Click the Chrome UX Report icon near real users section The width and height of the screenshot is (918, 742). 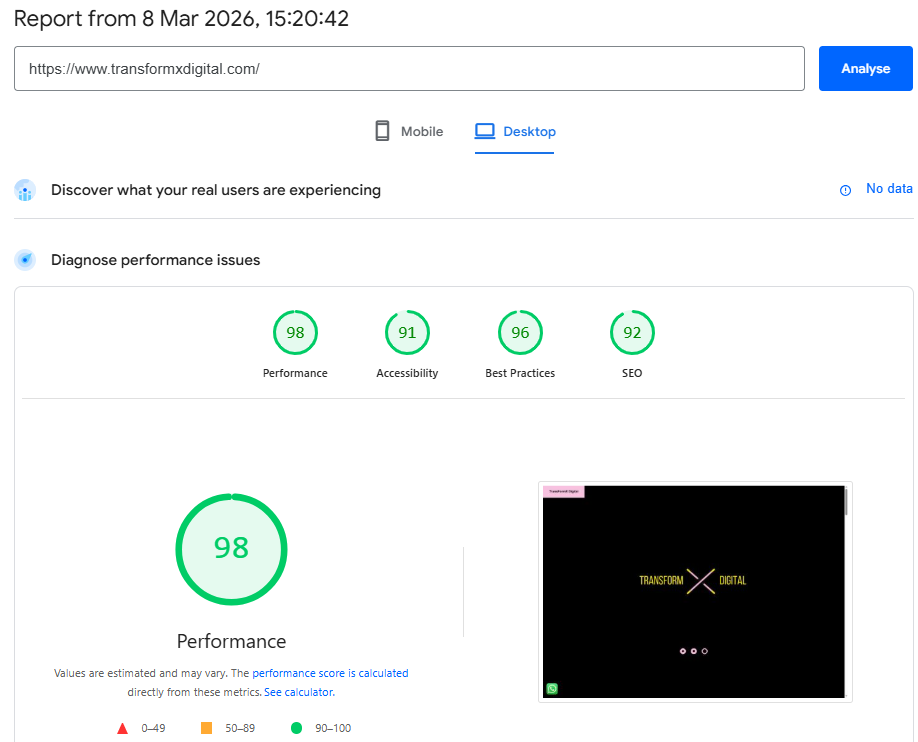[24, 189]
